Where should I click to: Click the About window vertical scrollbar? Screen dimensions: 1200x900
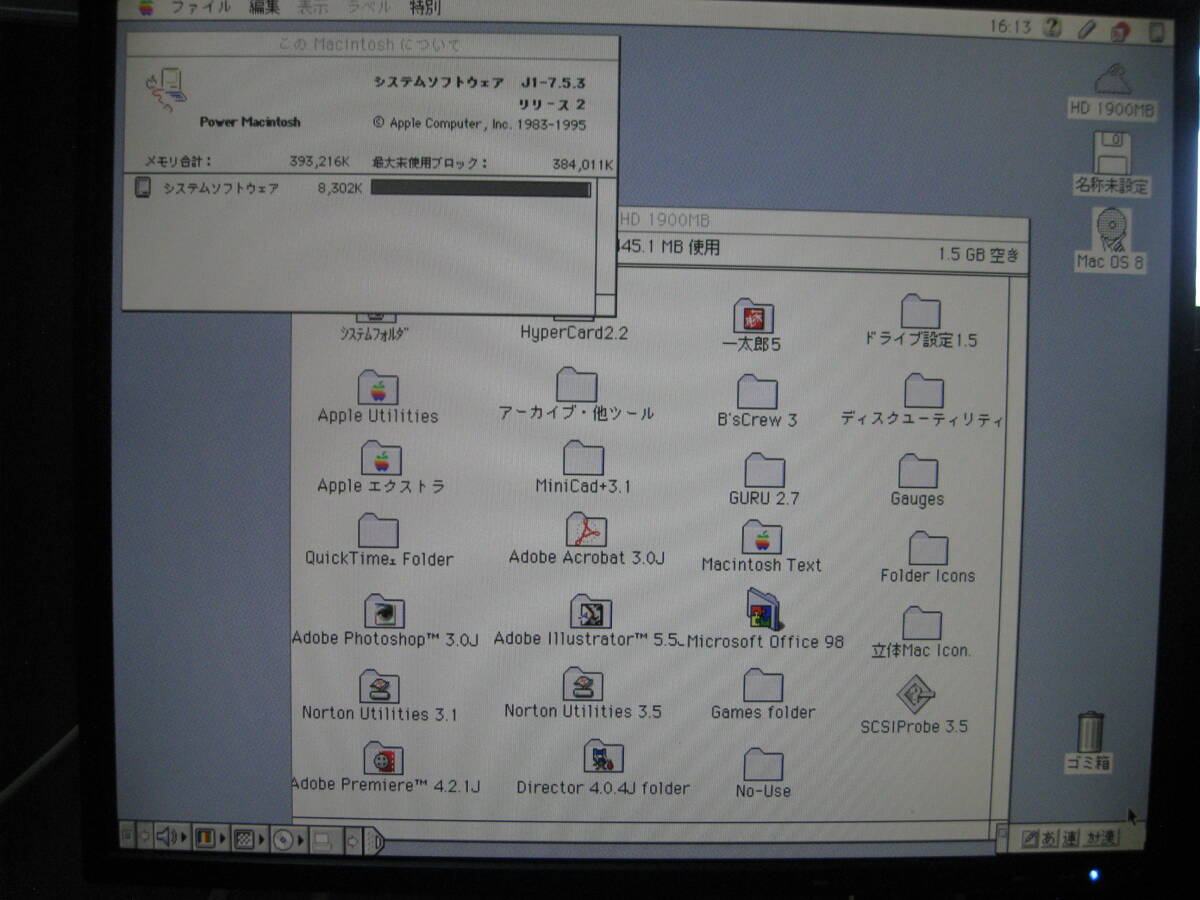607,235
